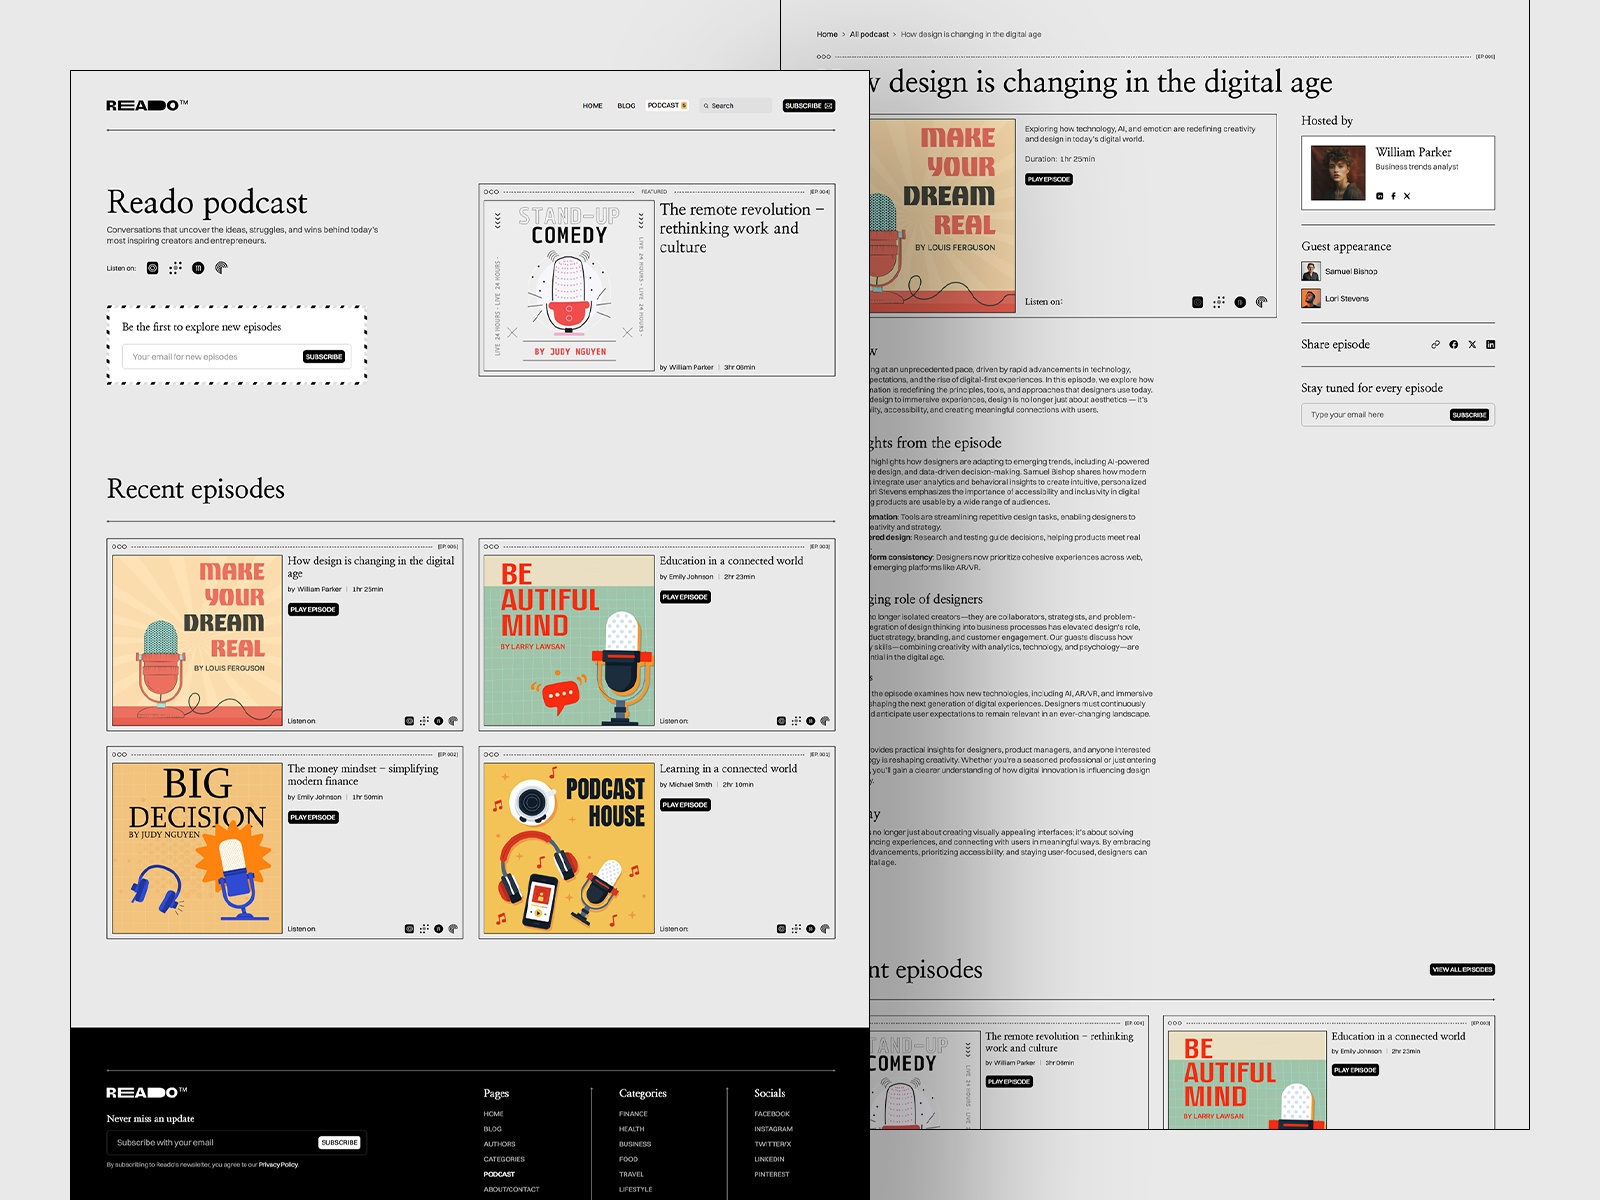Click VIEW ALL EPISODES in Recent episodes
This screenshot has height=1200, width=1600.
(x=1463, y=969)
